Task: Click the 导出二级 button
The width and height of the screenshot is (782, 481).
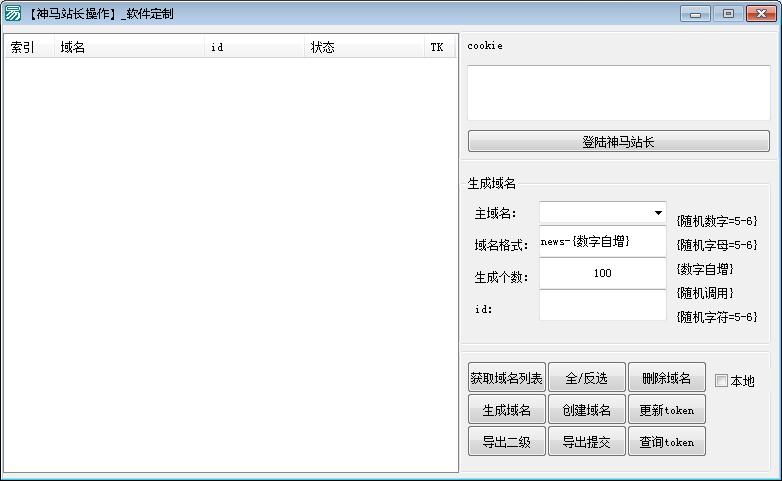Action: pos(506,442)
